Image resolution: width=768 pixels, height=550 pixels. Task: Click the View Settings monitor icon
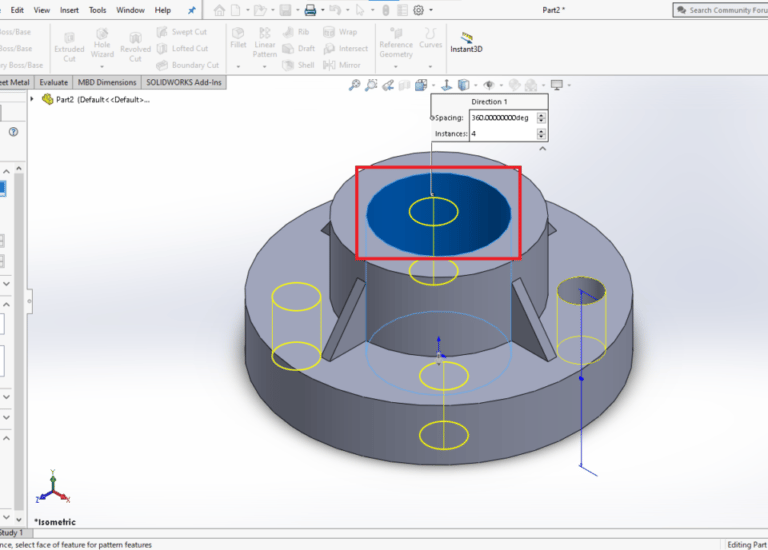(x=557, y=85)
